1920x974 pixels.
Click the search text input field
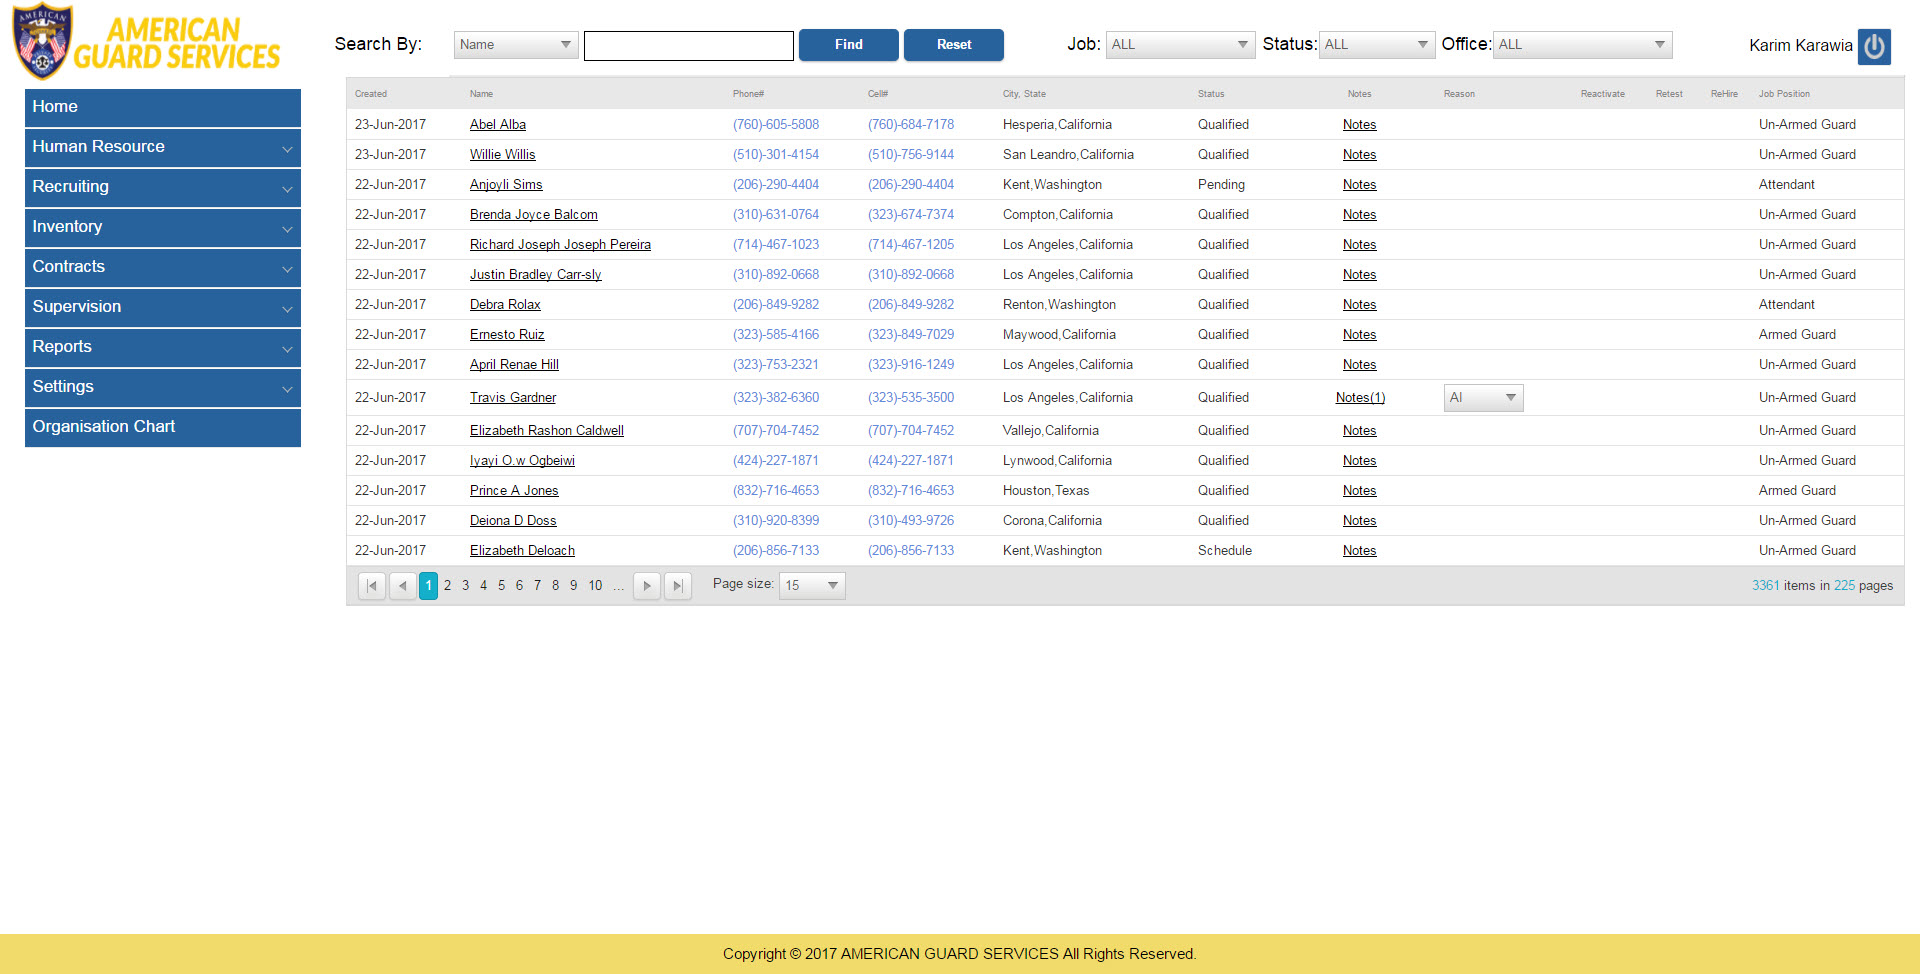[x=688, y=46]
